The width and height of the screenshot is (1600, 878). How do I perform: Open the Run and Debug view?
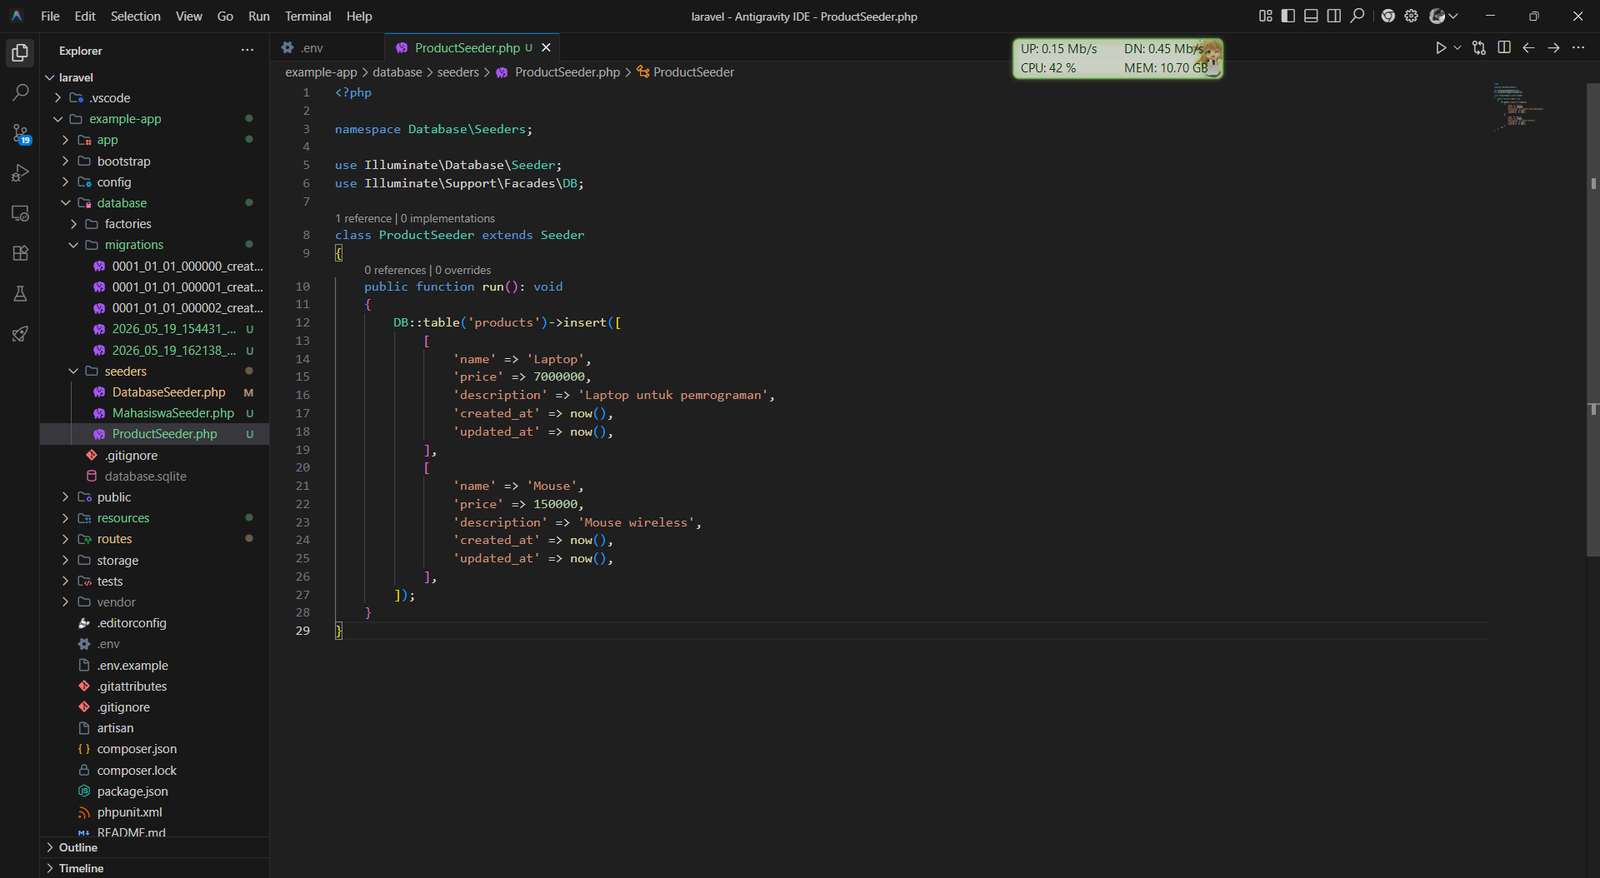(20, 173)
